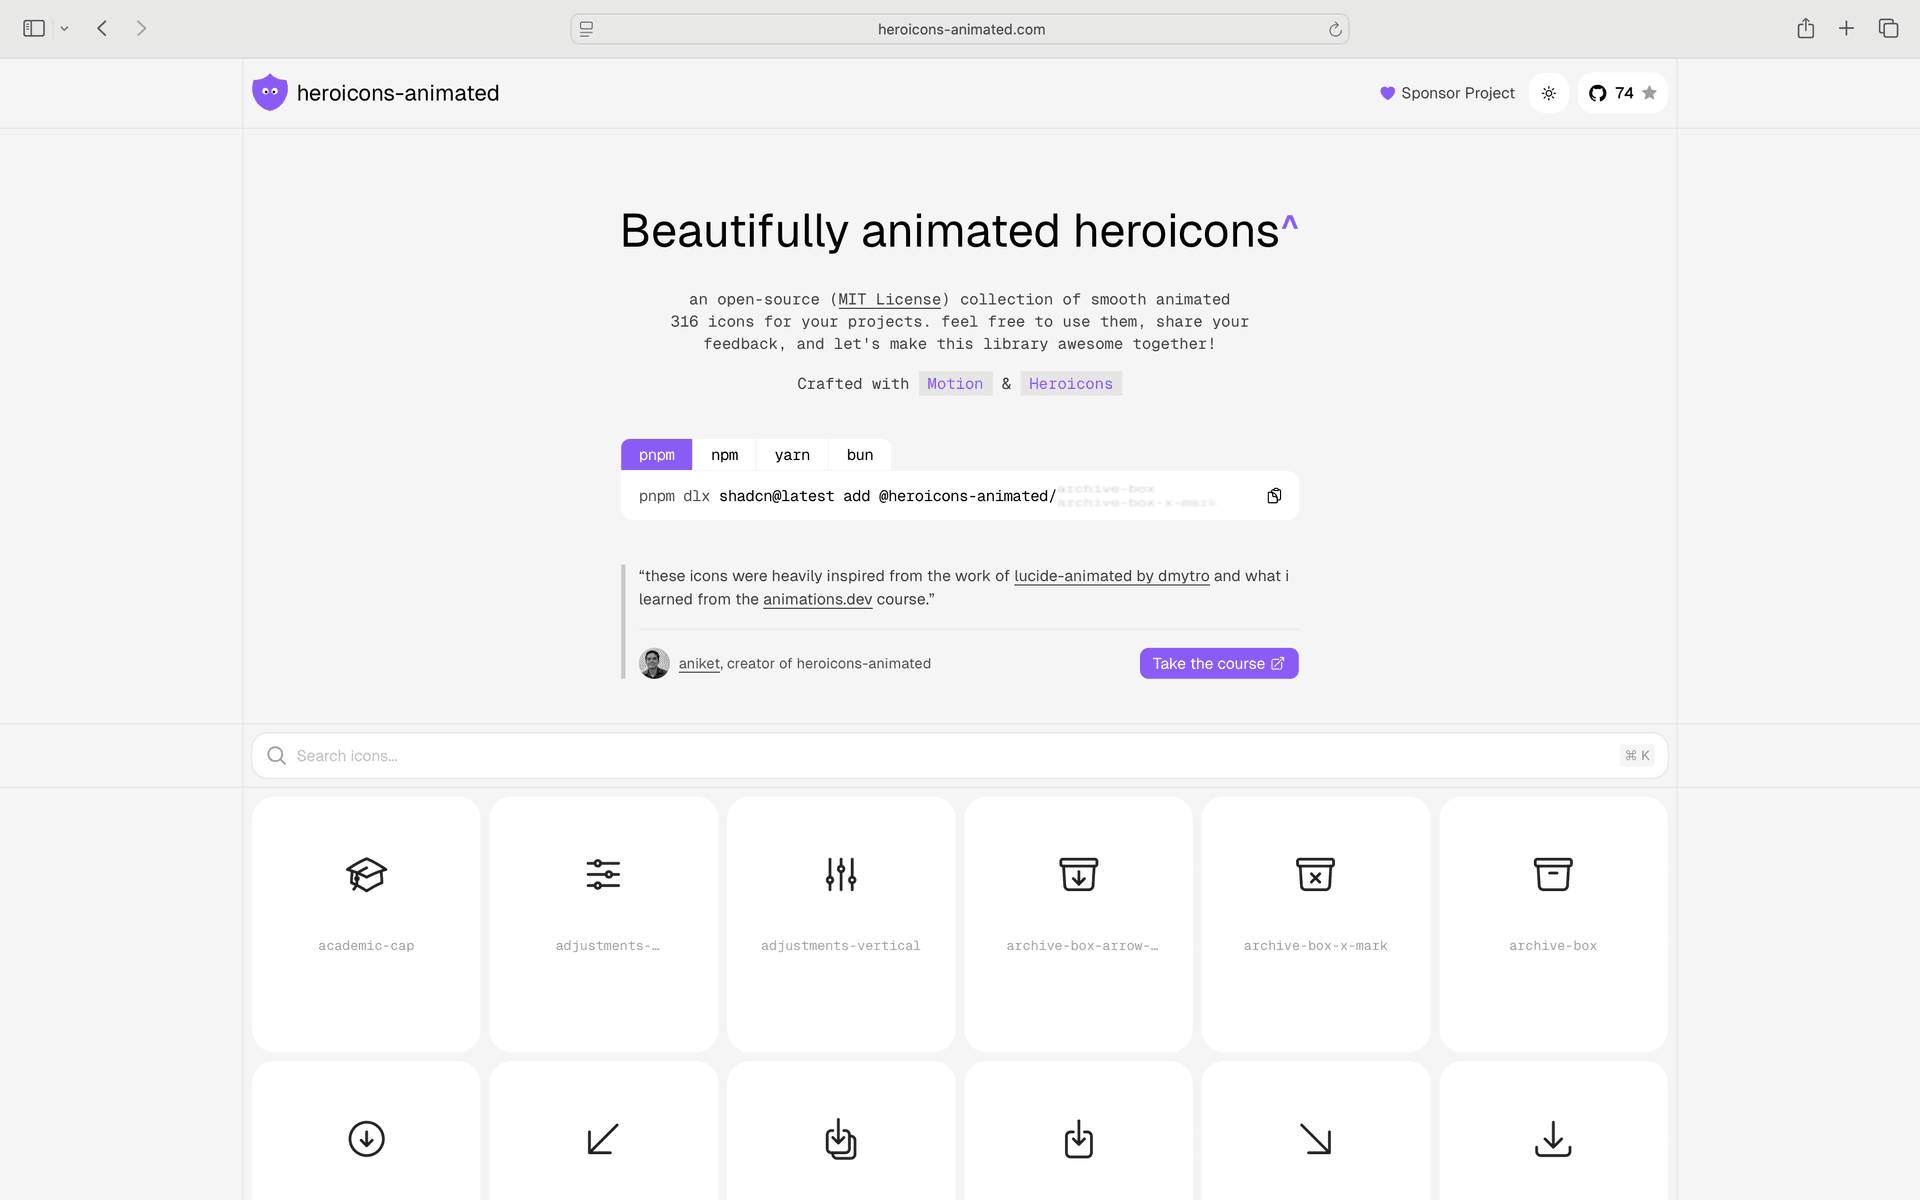Click the arrow-down-tray download icon
This screenshot has width=1920, height=1200.
(1552, 1139)
